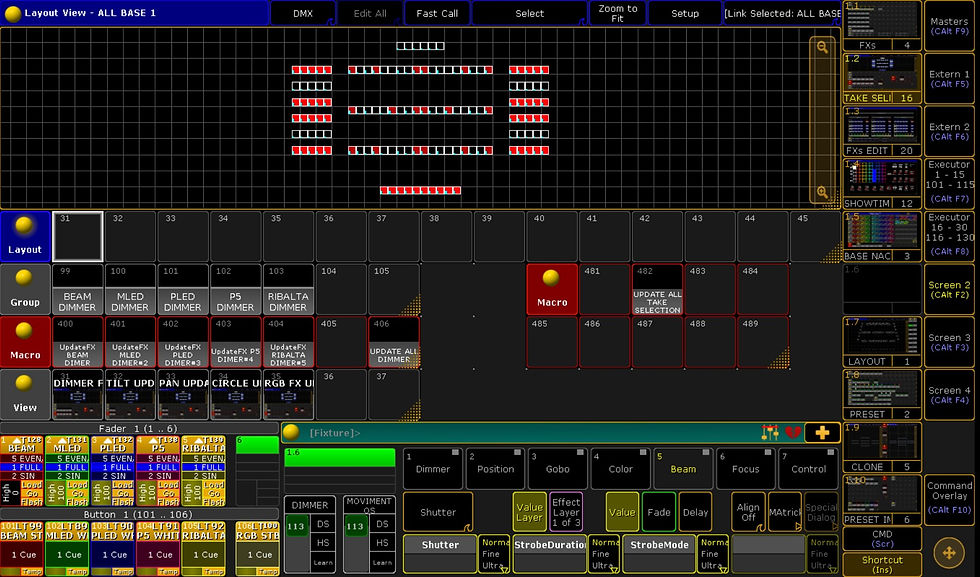The height and width of the screenshot is (577, 980).
Task: Click the broken heart icon on command line
Action: click(x=793, y=433)
